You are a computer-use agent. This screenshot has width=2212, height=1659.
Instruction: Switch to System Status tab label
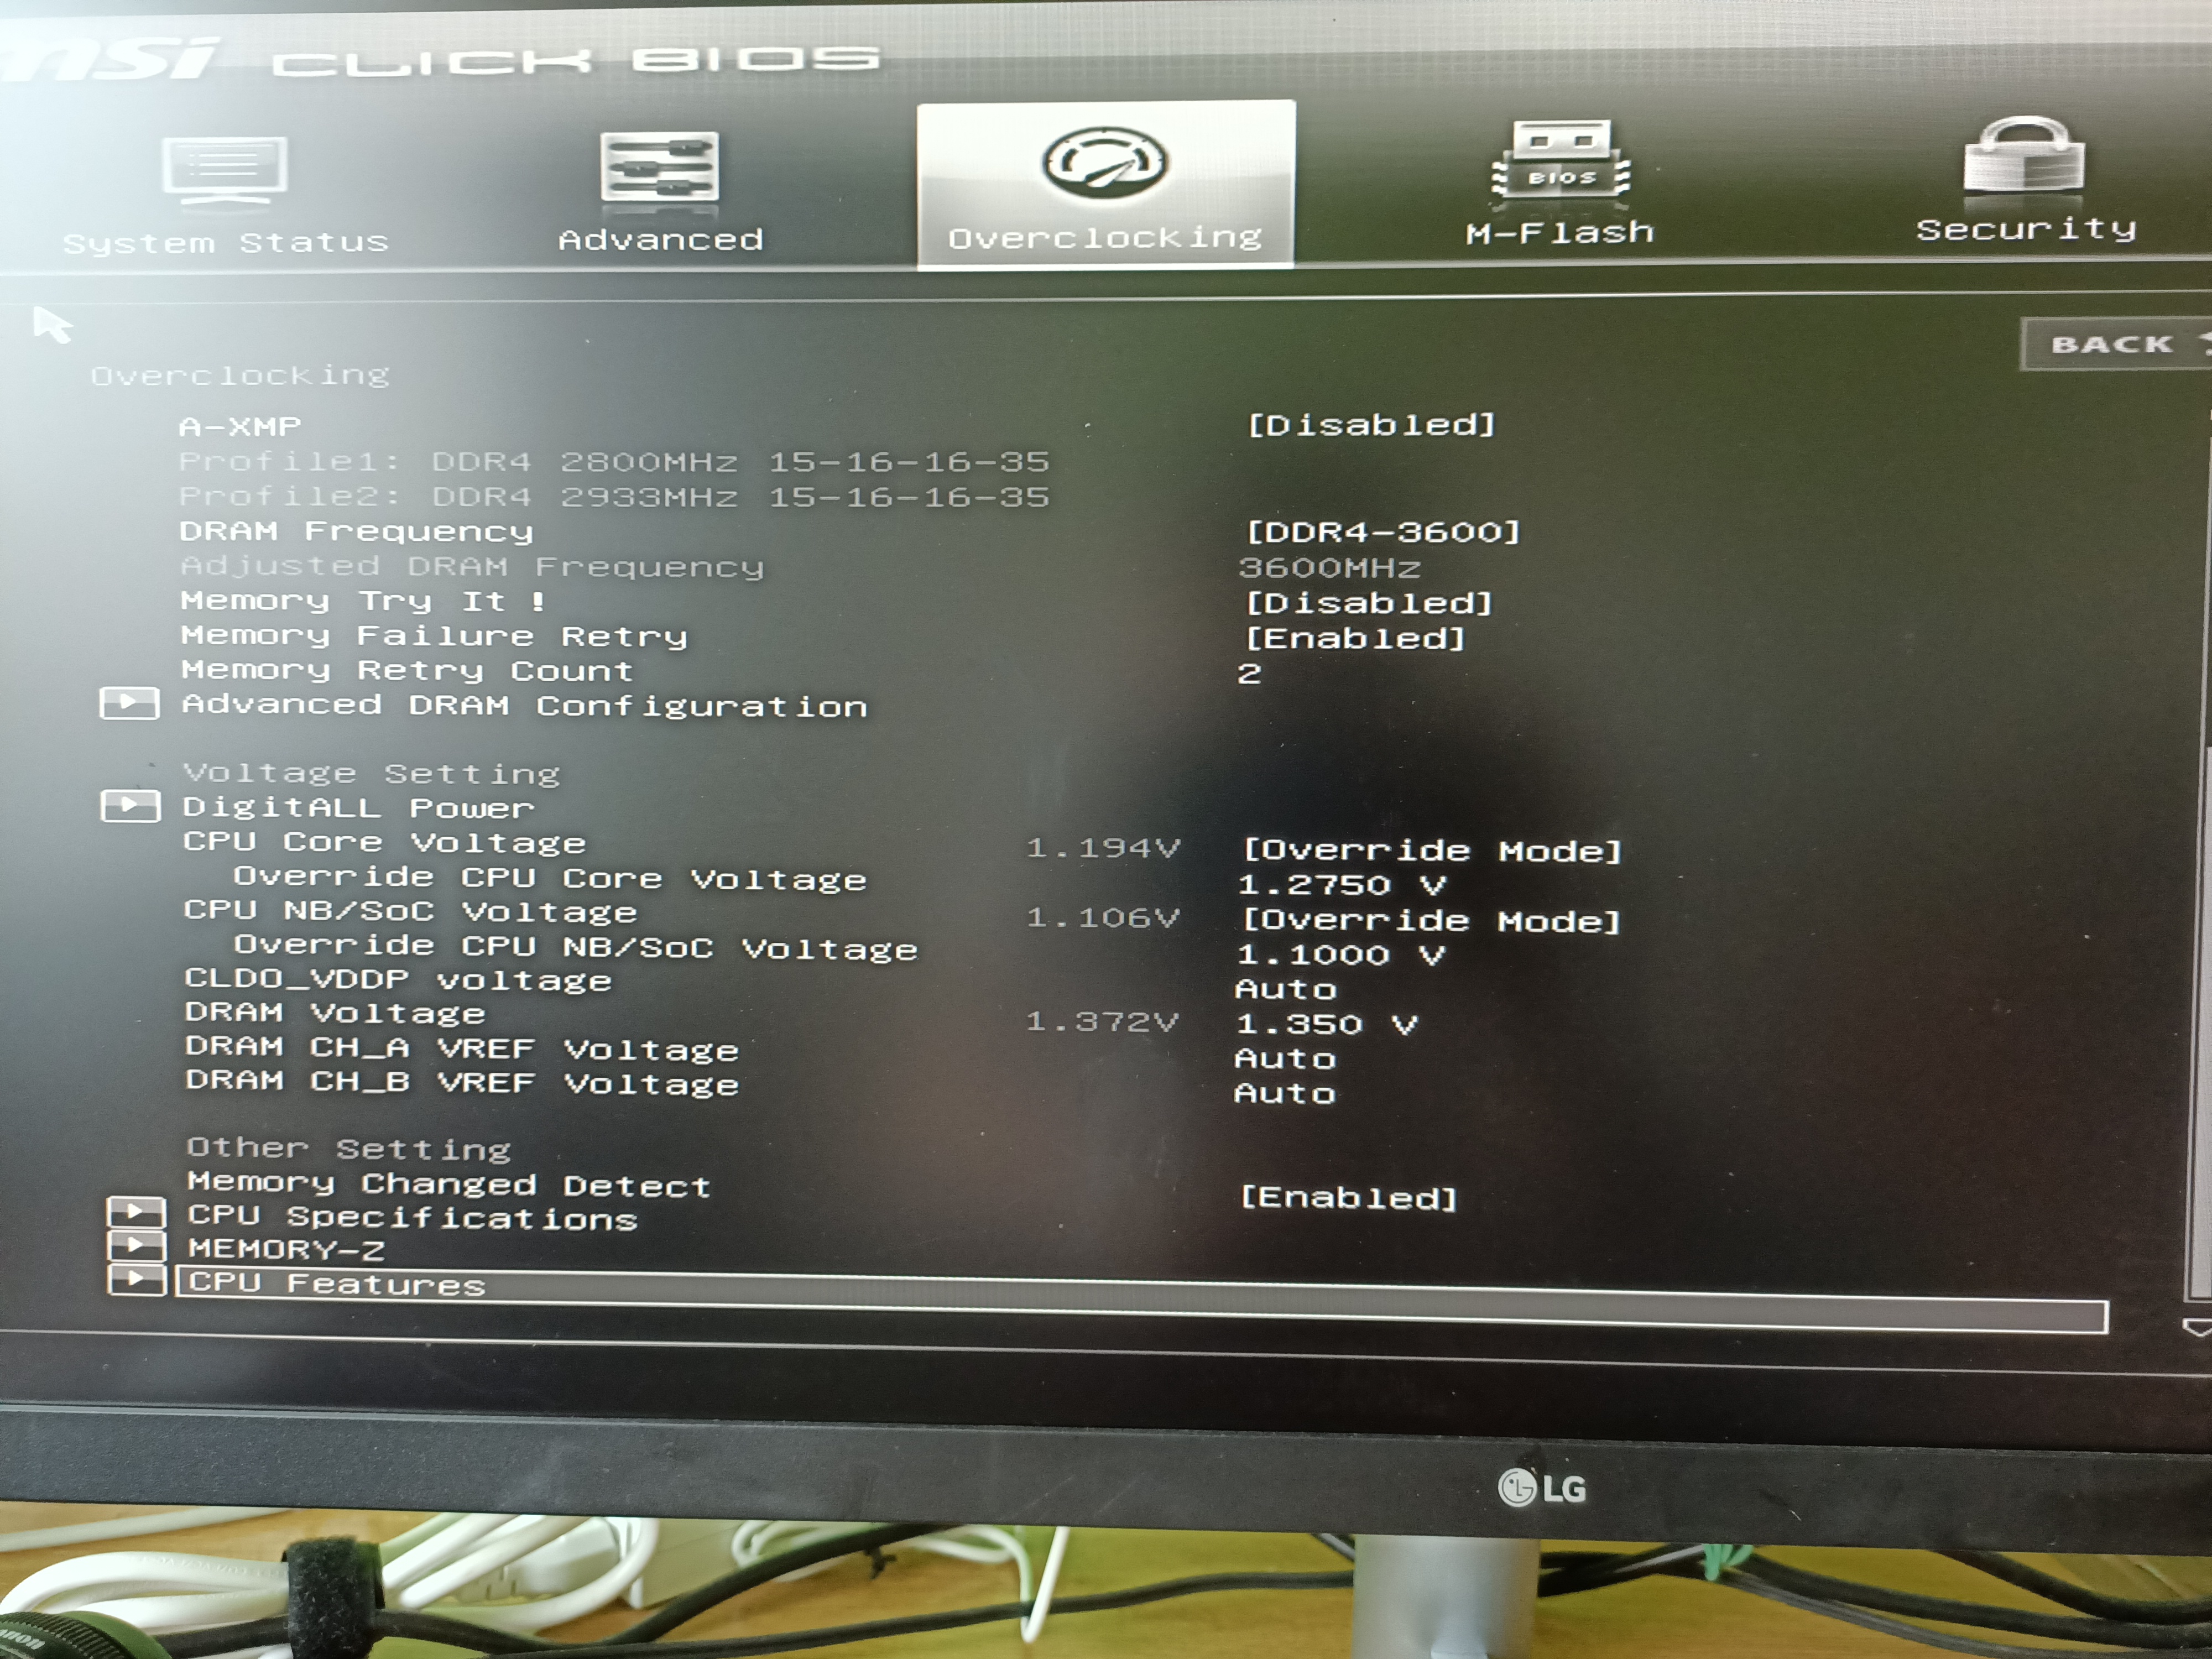[225, 243]
